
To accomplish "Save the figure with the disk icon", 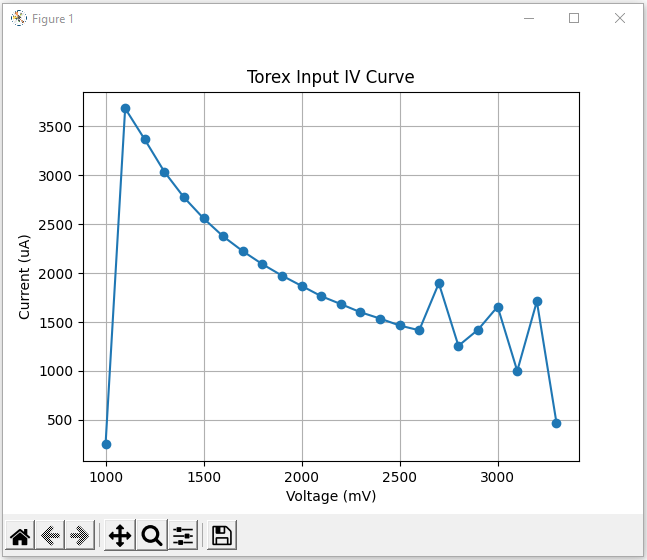I will (222, 536).
